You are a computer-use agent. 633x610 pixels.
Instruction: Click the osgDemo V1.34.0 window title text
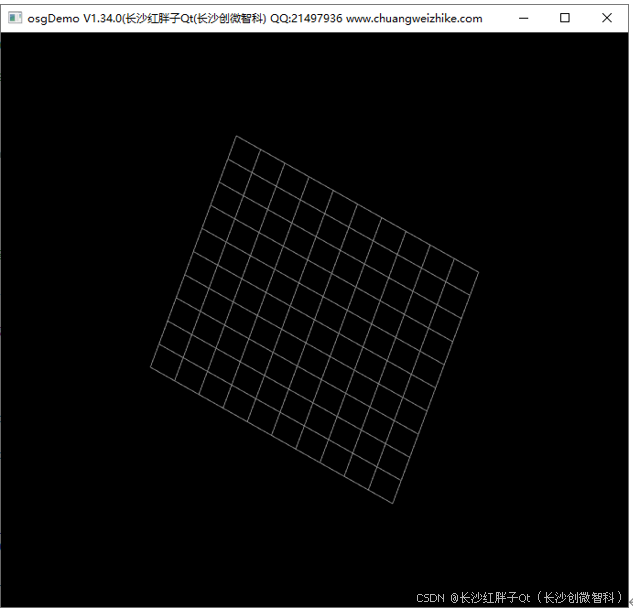click(255, 18)
